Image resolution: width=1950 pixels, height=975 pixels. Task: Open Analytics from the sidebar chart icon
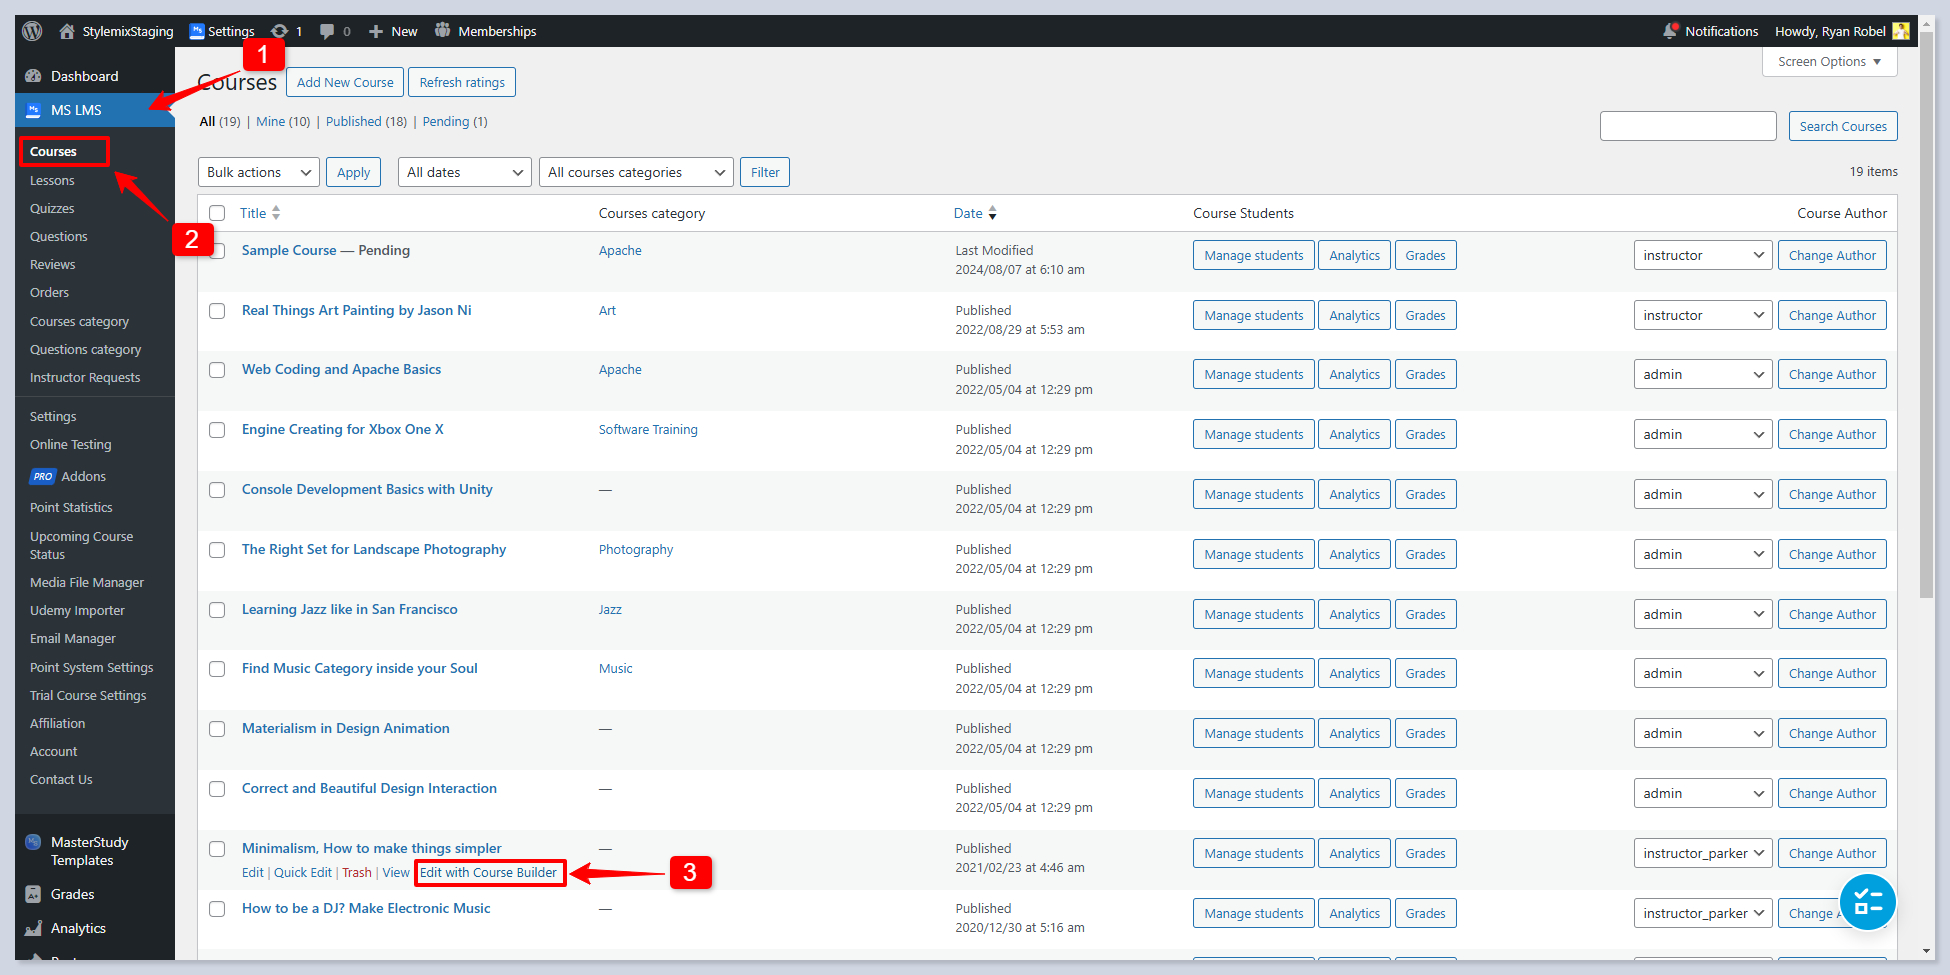34,928
